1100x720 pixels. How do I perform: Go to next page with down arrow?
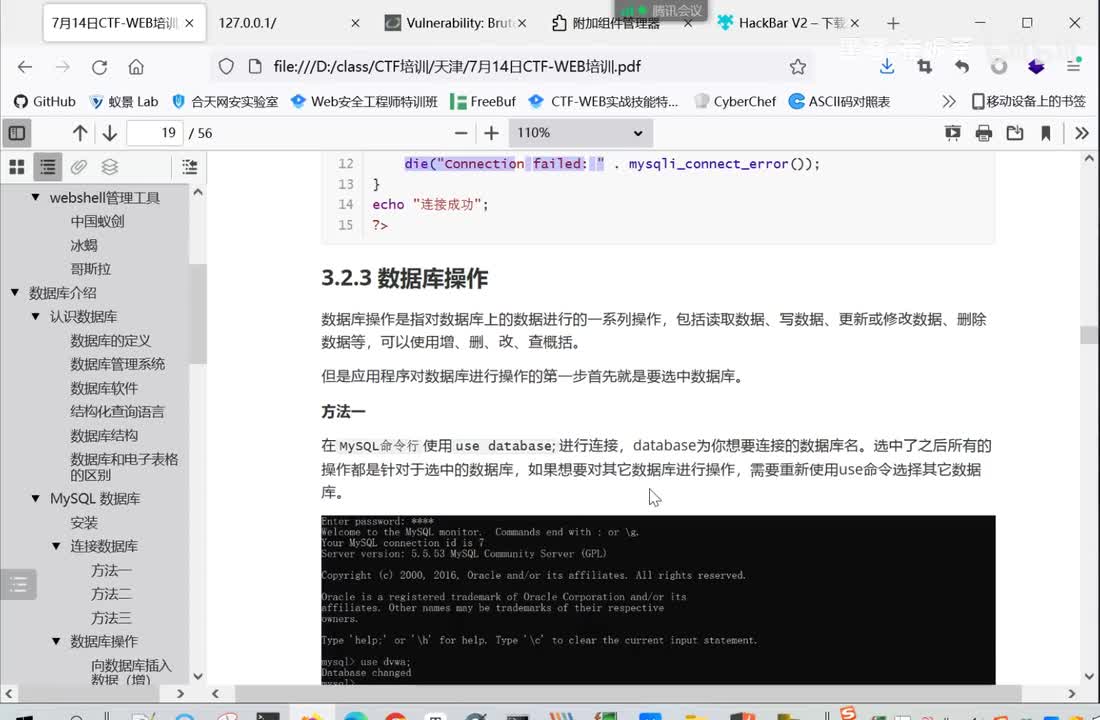click(x=109, y=133)
